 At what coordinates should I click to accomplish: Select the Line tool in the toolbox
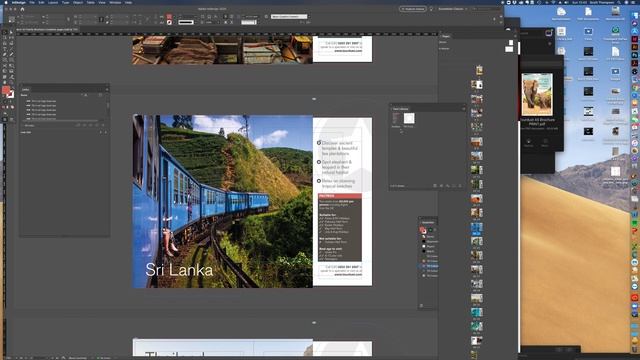click(11, 49)
